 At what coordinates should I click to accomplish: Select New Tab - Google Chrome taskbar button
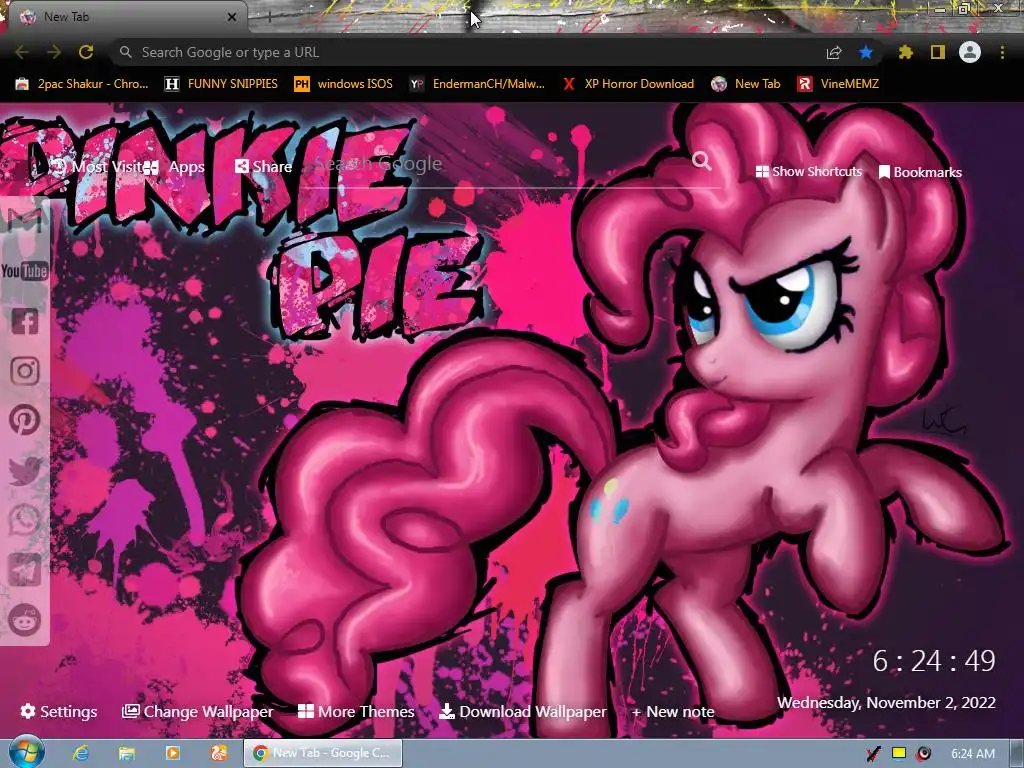click(x=323, y=753)
